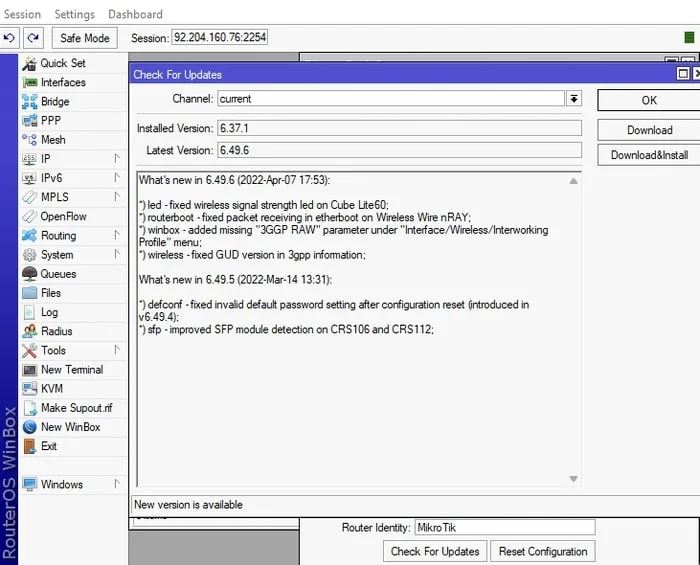The height and width of the screenshot is (565, 700).
Task: Open the Channel dropdown arrow
Action: [x=574, y=99]
